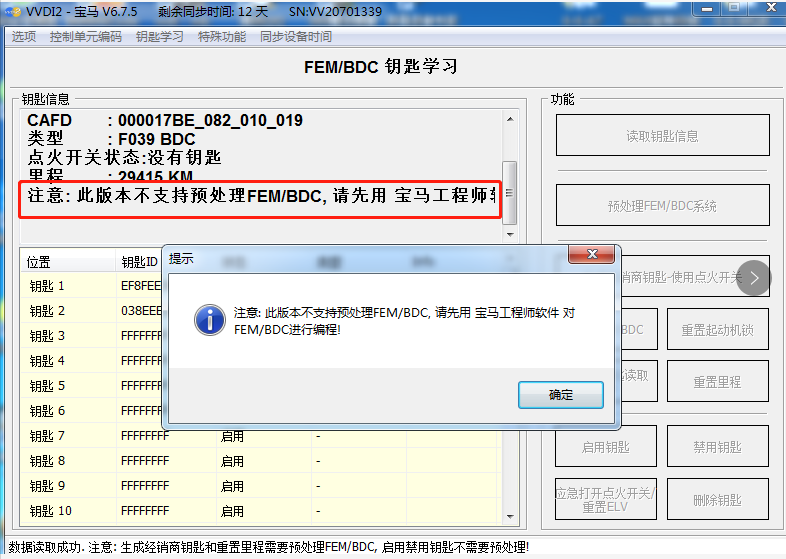This screenshot has height=559, width=786.
Task: Open the 钥匙学习 menu
Action: 159,37
